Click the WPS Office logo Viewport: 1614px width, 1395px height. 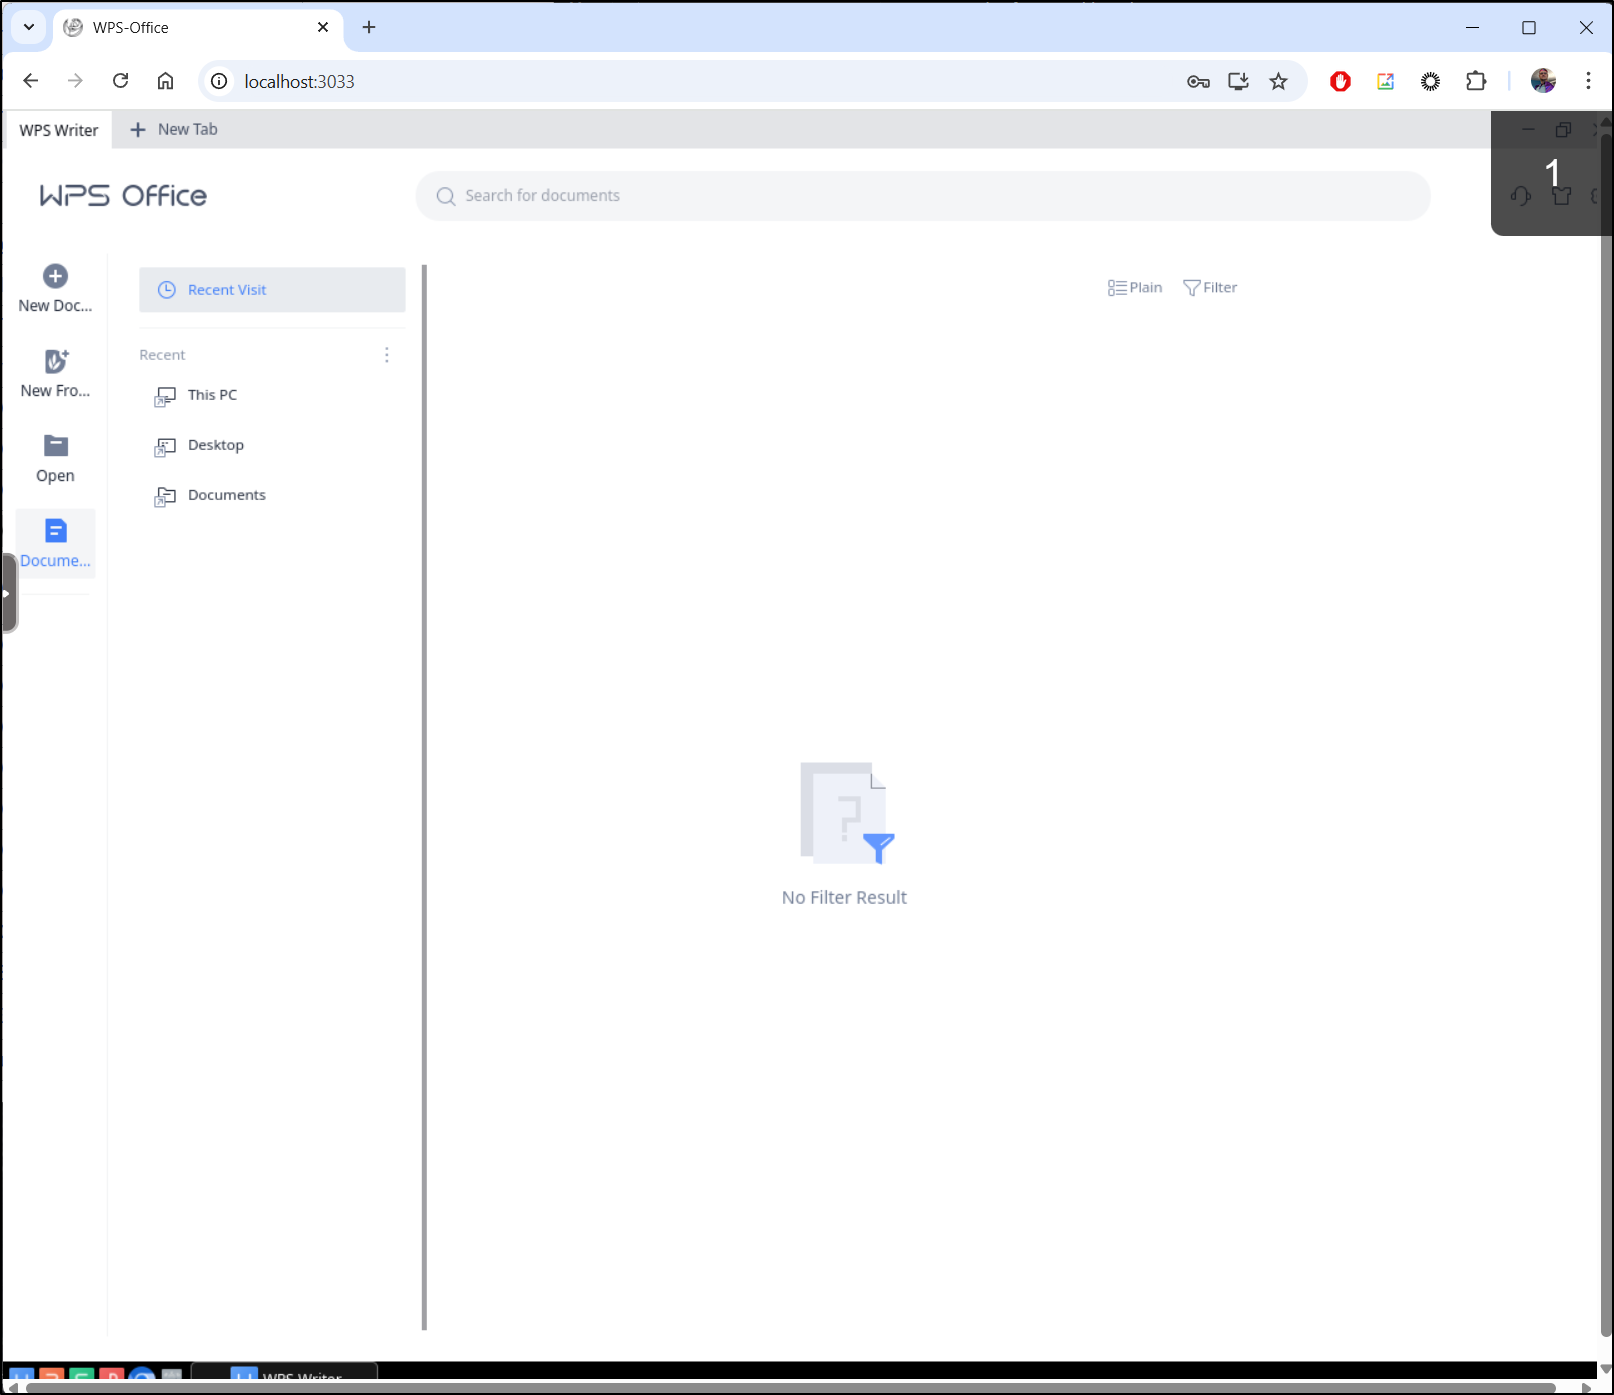pyautogui.click(x=123, y=196)
